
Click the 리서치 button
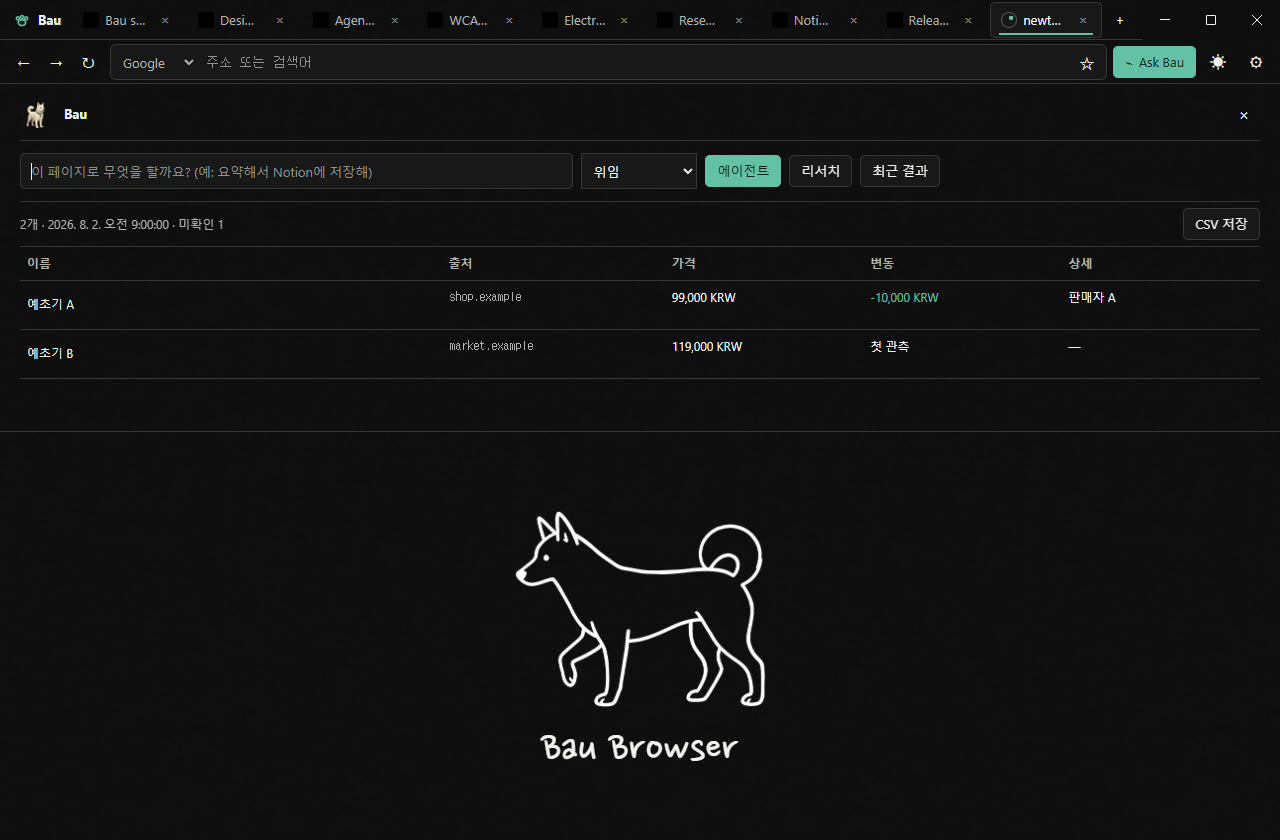820,171
